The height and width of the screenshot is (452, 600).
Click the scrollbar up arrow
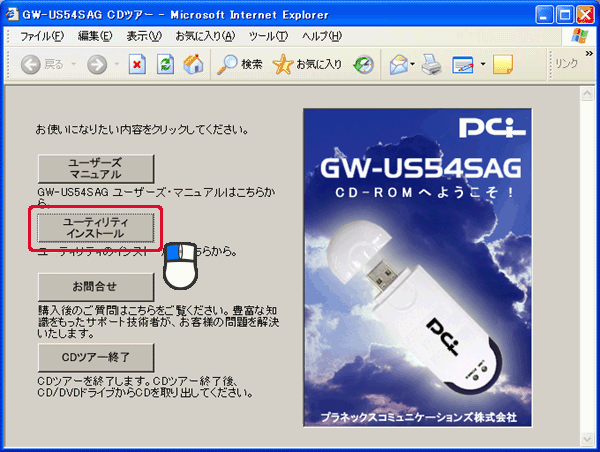point(587,94)
